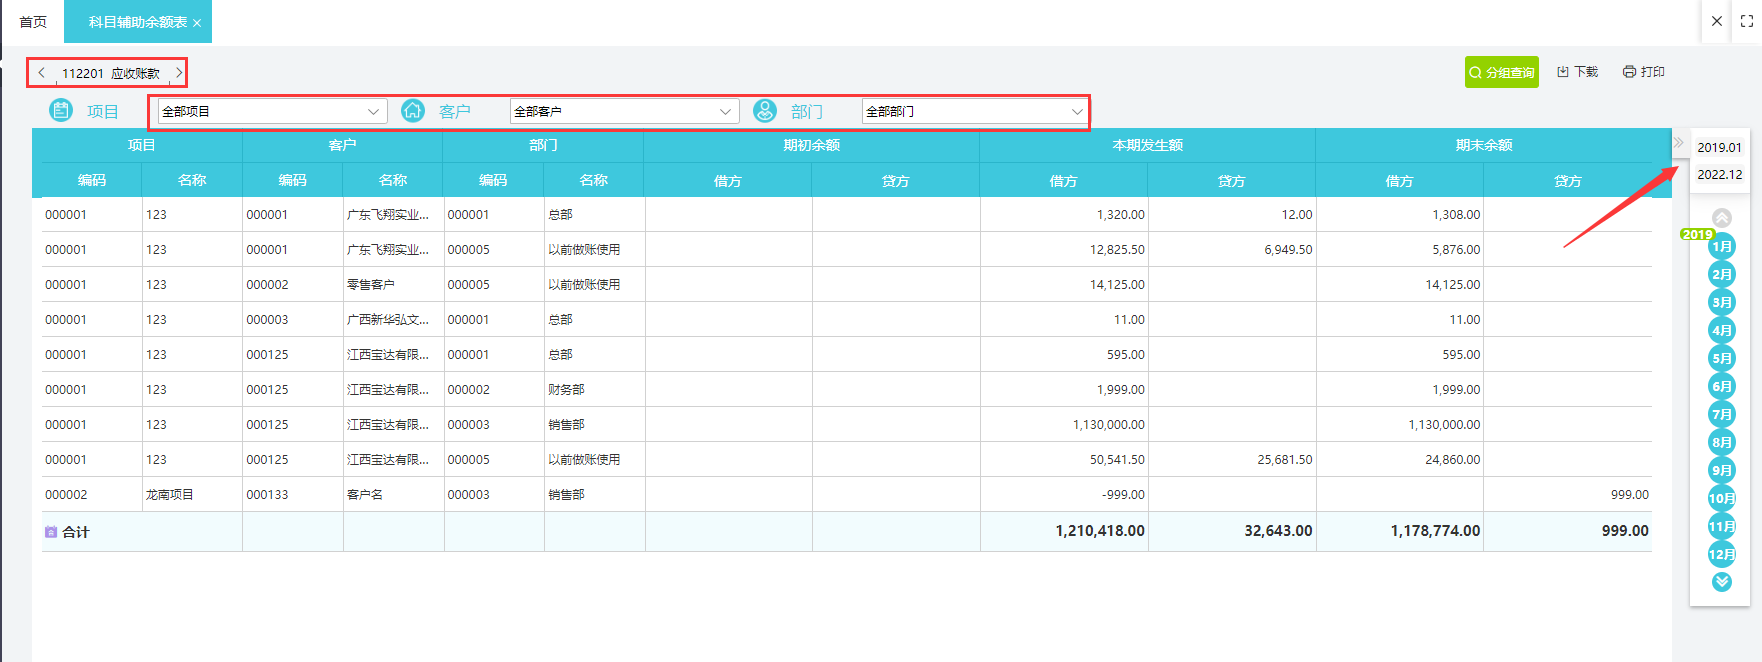The image size is (1762, 662).
Task: Click the scroll-up arrow above months
Action: (x=1721, y=218)
